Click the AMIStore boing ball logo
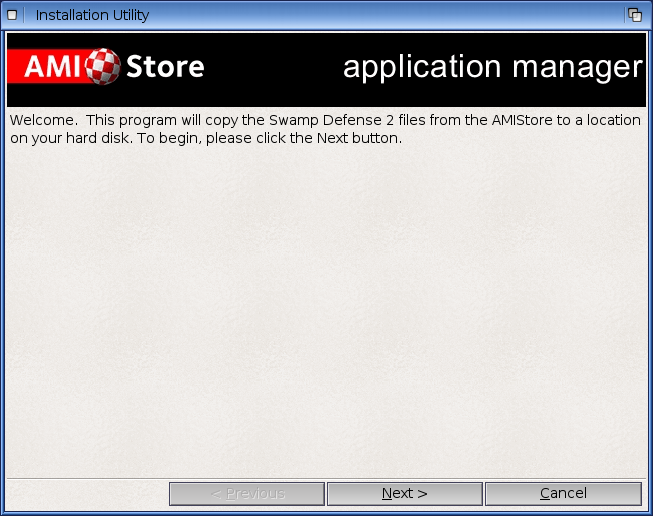Image resolution: width=653 pixels, height=516 pixels. click(103, 66)
